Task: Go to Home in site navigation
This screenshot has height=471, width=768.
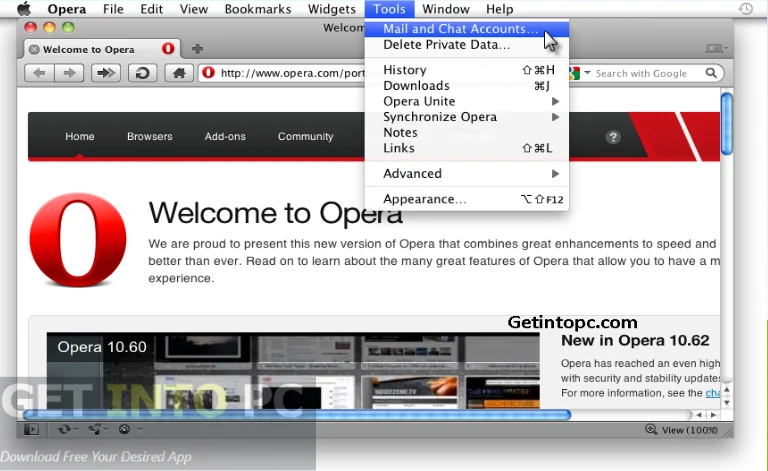Action: tap(80, 137)
